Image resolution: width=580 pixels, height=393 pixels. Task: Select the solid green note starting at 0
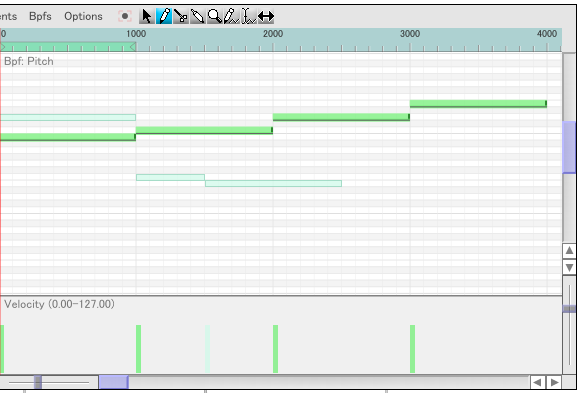(x=68, y=137)
